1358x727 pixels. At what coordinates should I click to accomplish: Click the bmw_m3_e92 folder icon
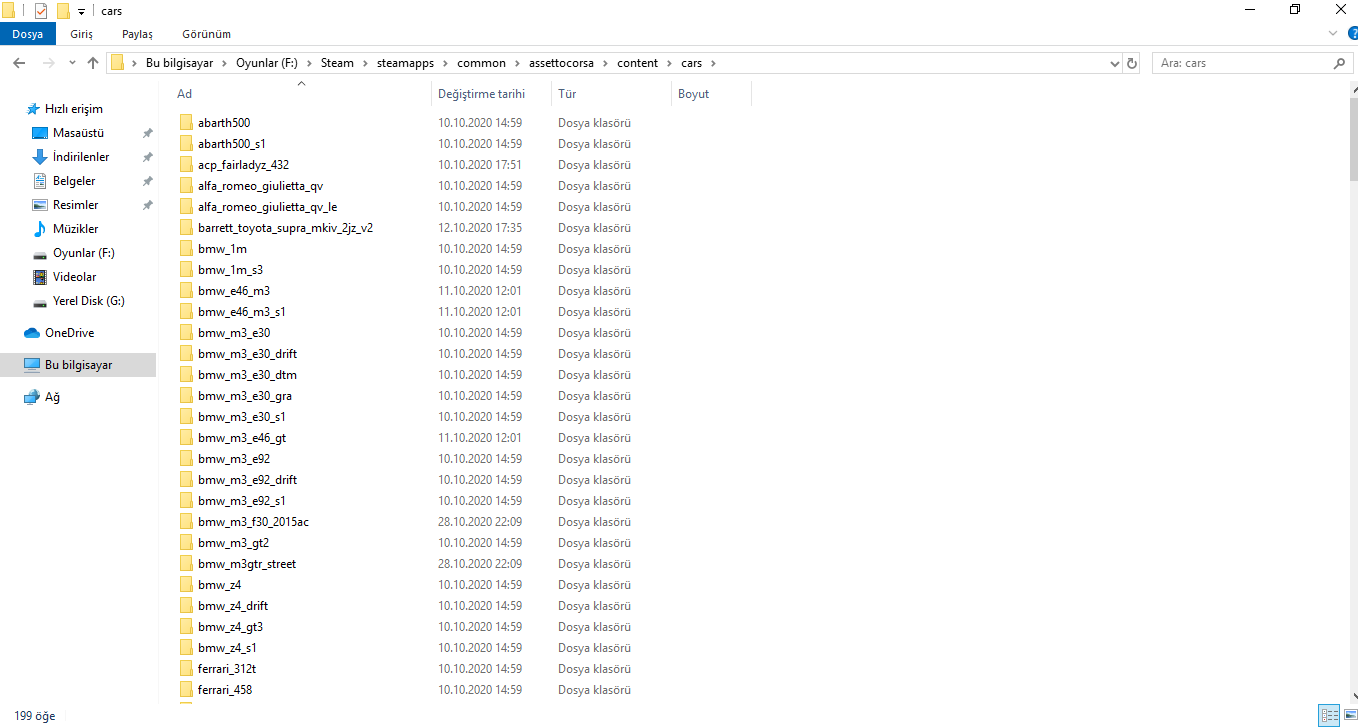point(186,459)
